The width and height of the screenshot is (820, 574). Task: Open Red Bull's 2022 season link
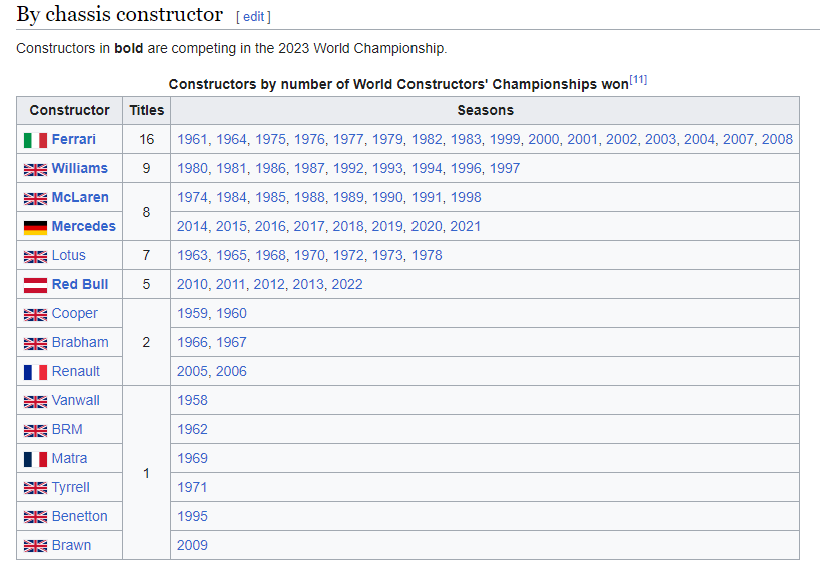click(347, 284)
